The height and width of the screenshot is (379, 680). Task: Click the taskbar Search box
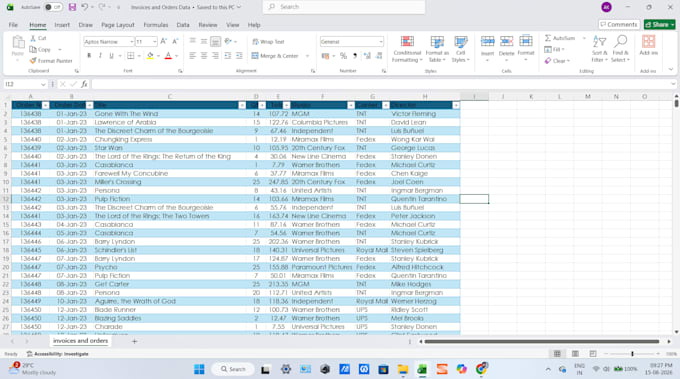[x=233, y=369]
